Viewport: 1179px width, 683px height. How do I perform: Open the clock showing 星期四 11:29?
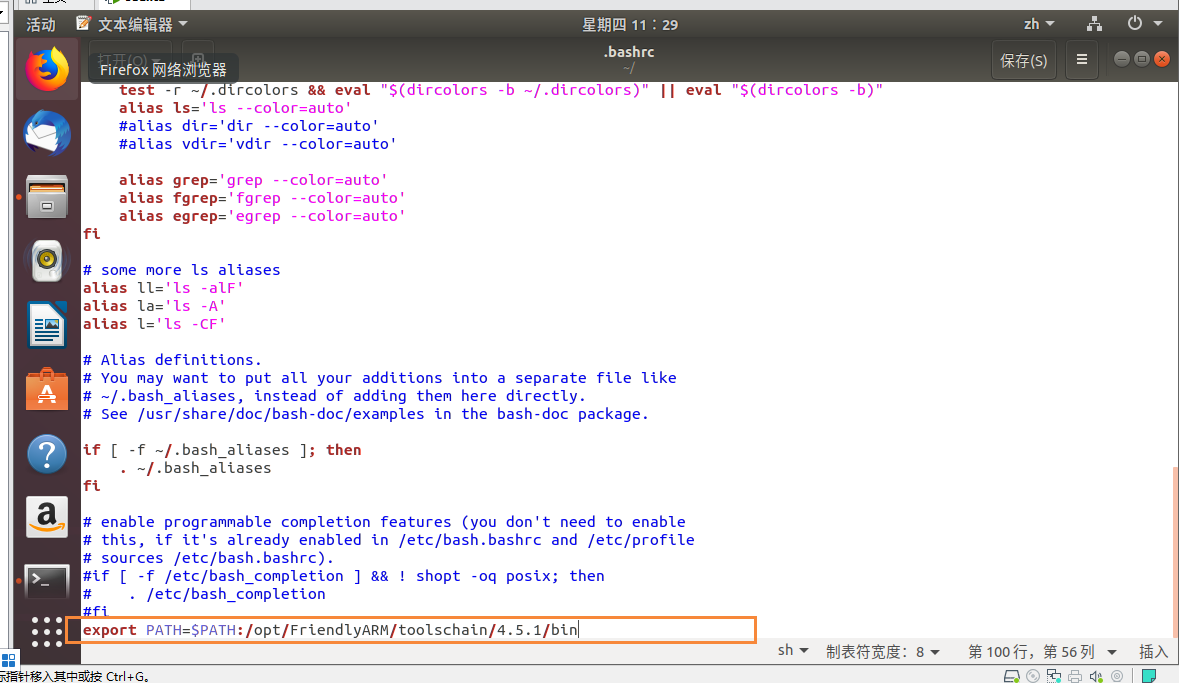[629, 24]
